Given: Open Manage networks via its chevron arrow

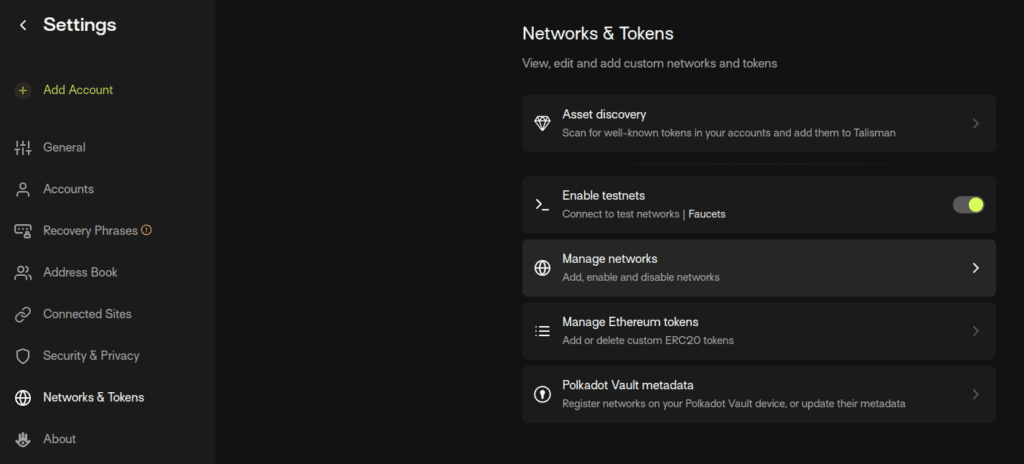Looking at the screenshot, I should click(976, 268).
